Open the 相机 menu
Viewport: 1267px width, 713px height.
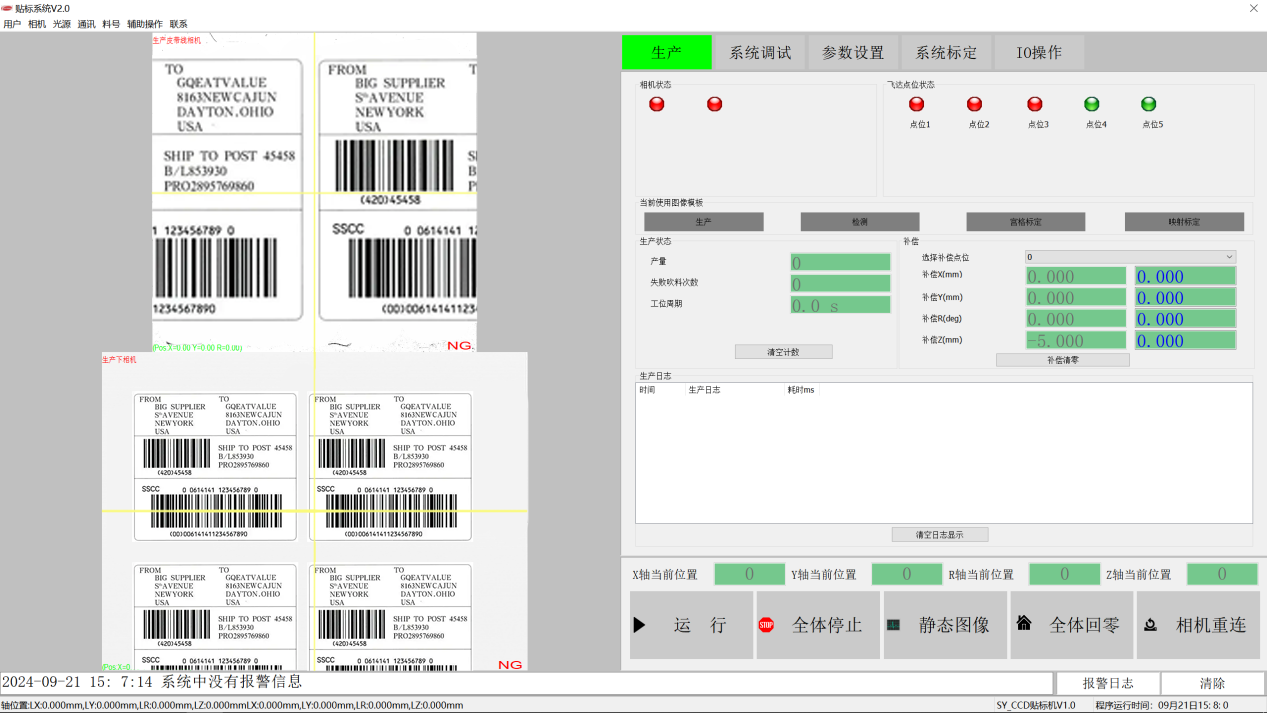(x=37, y=24)
